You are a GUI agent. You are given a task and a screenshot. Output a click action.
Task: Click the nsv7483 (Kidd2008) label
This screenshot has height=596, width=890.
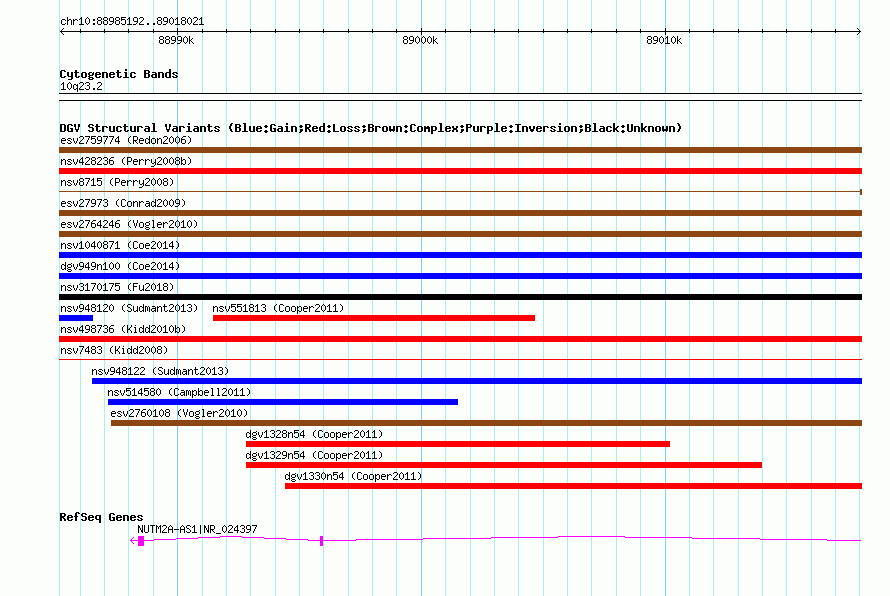(114, 350)
